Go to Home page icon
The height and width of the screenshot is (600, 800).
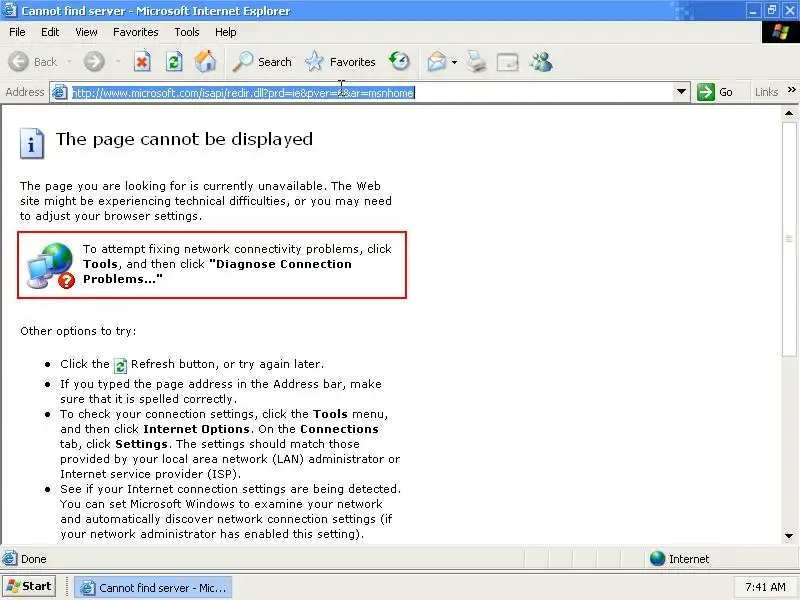click(x=206, y=61)
